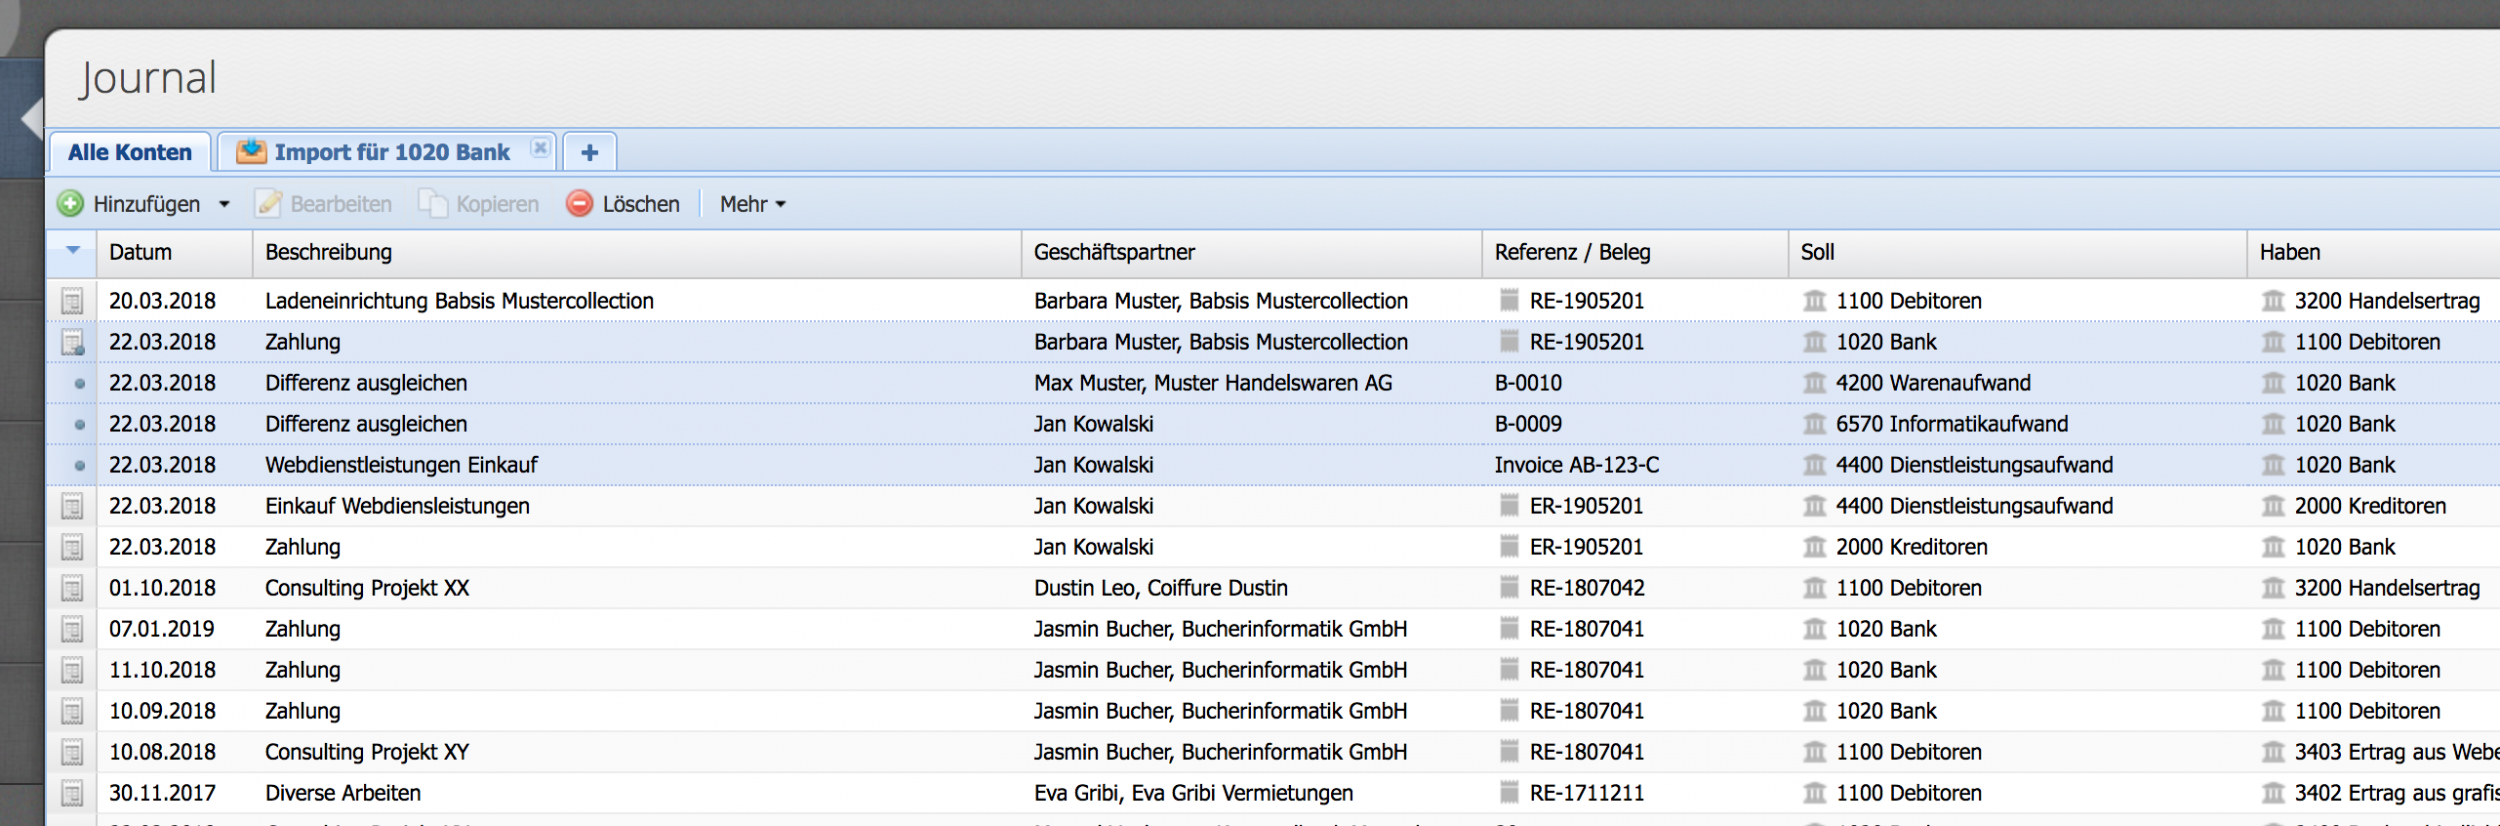This screenshot has height=826, width=2500.
Task: Click account icon beside 3200 Handelsertrag first row
Action: tap(2273, 301)
